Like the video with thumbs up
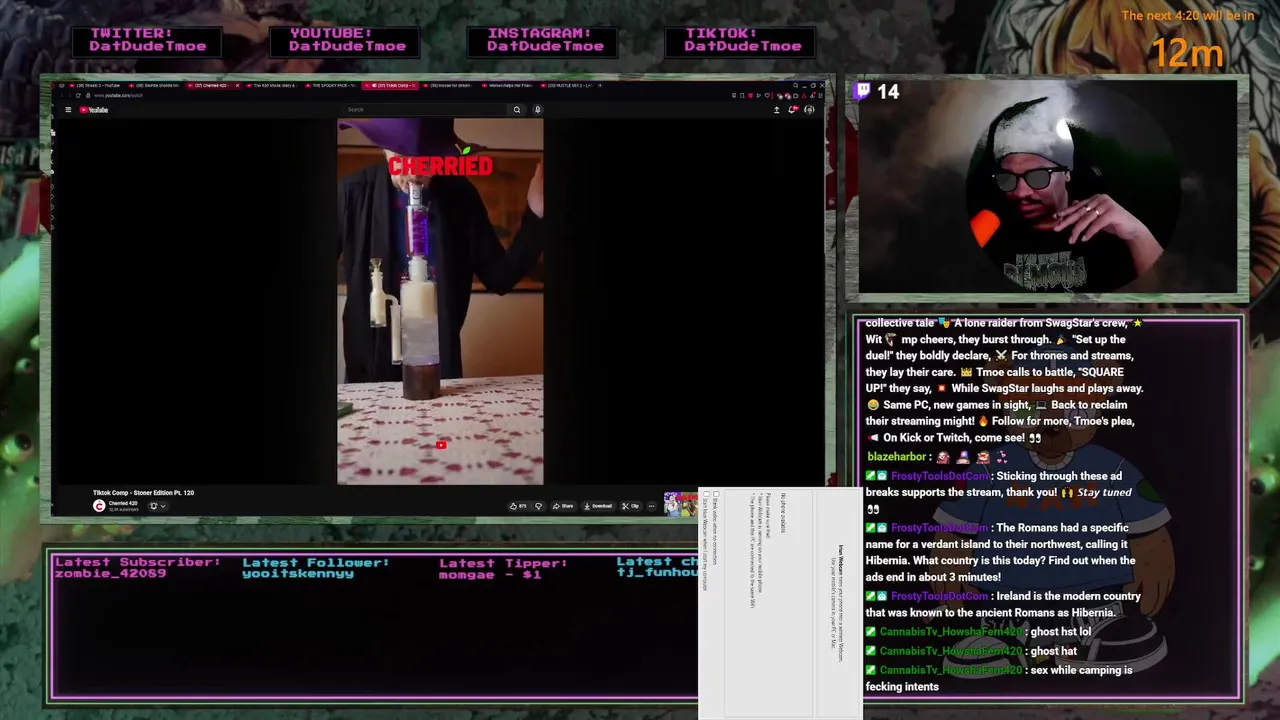 [518, 506]
